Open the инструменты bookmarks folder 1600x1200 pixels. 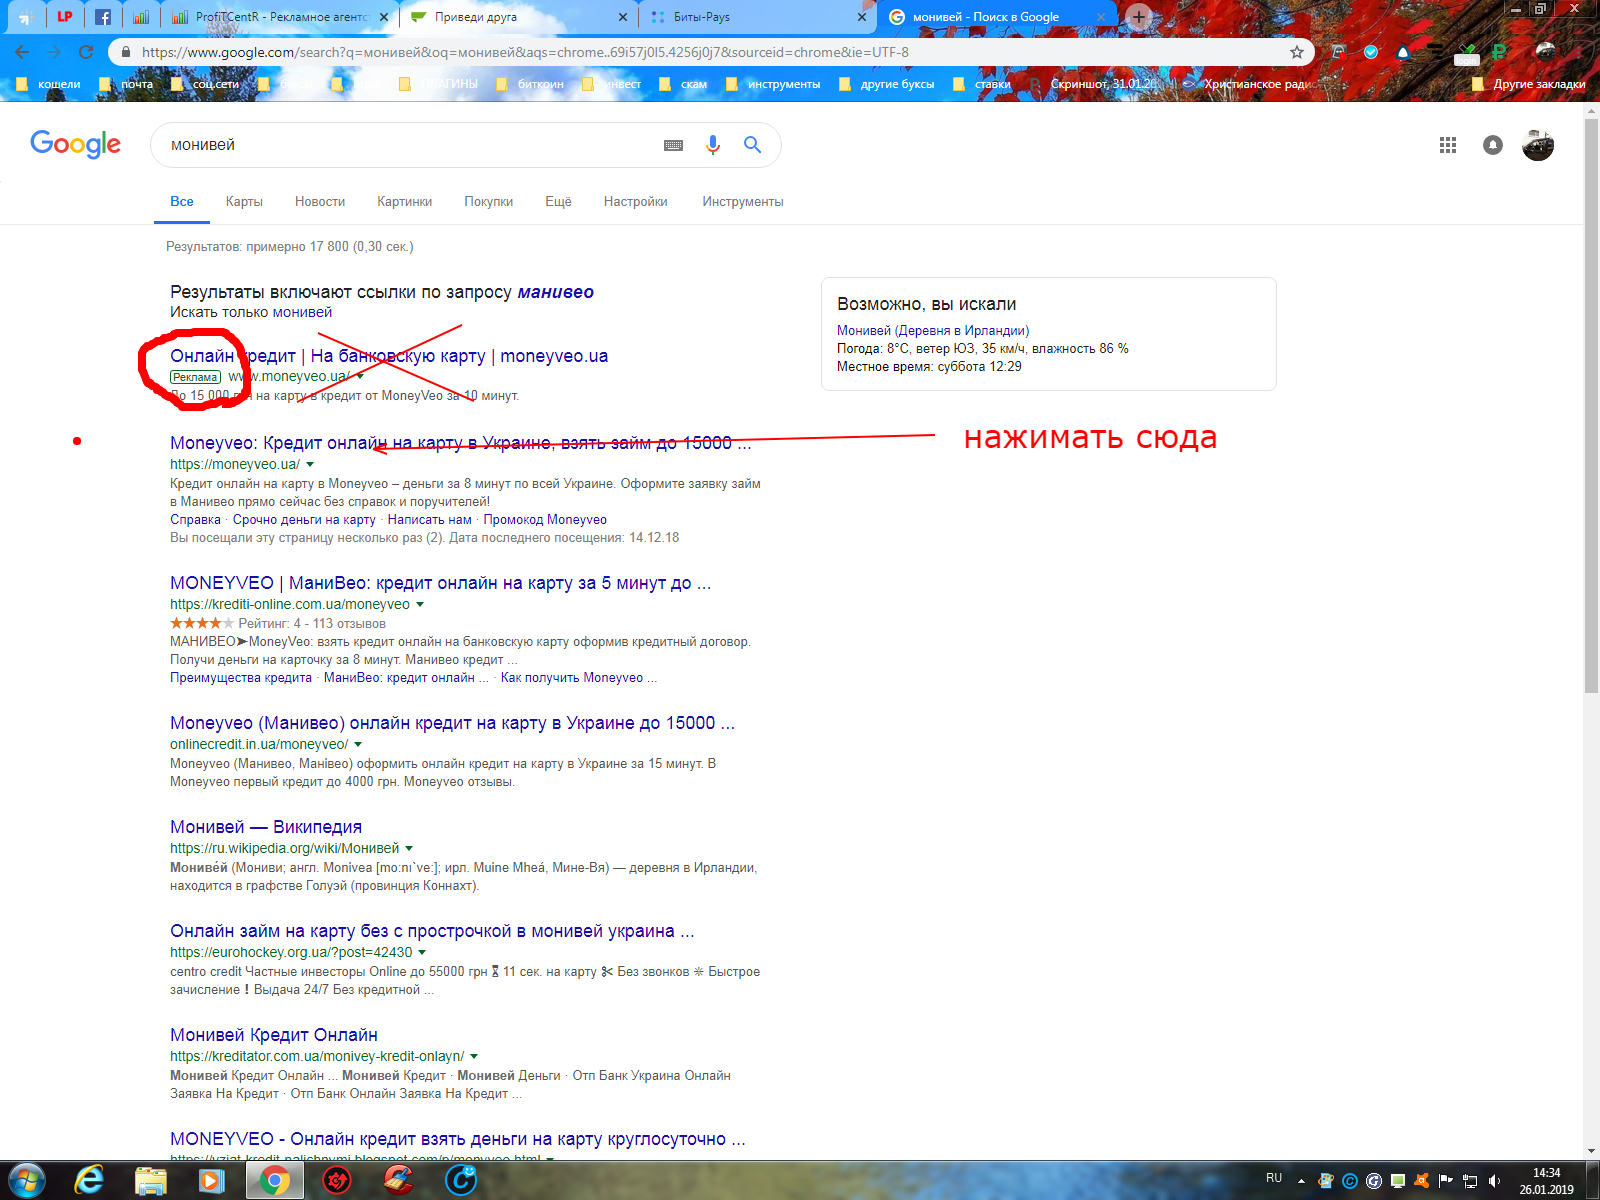773,84
